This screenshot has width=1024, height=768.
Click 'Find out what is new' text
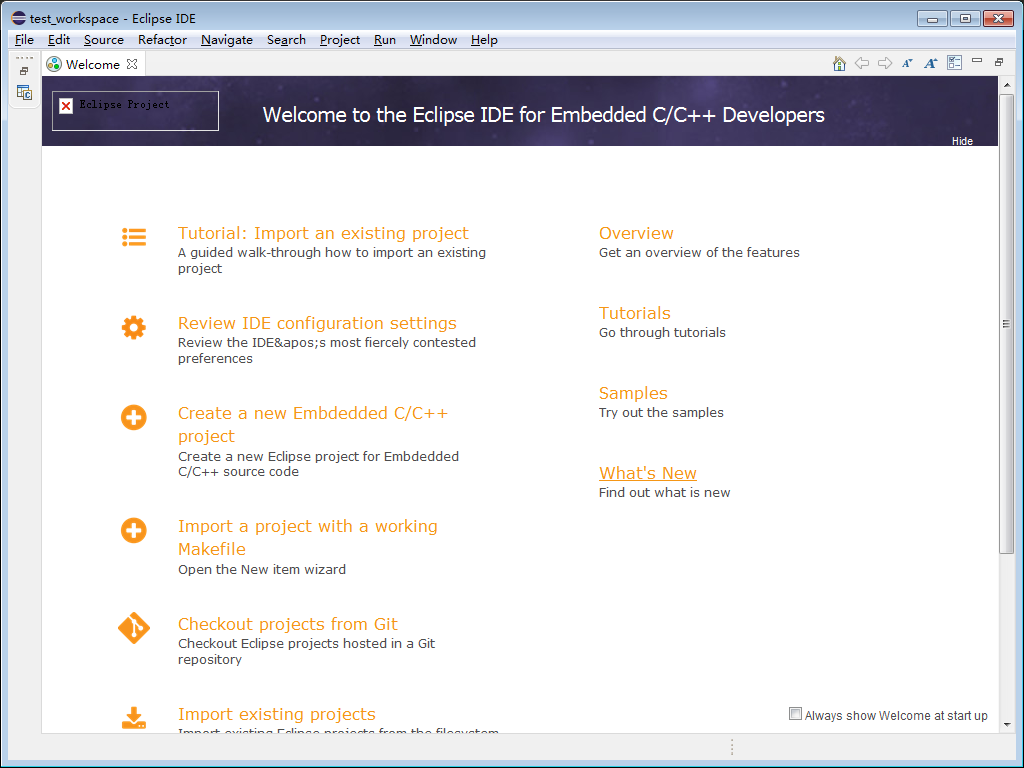click(x=664, y=492)
